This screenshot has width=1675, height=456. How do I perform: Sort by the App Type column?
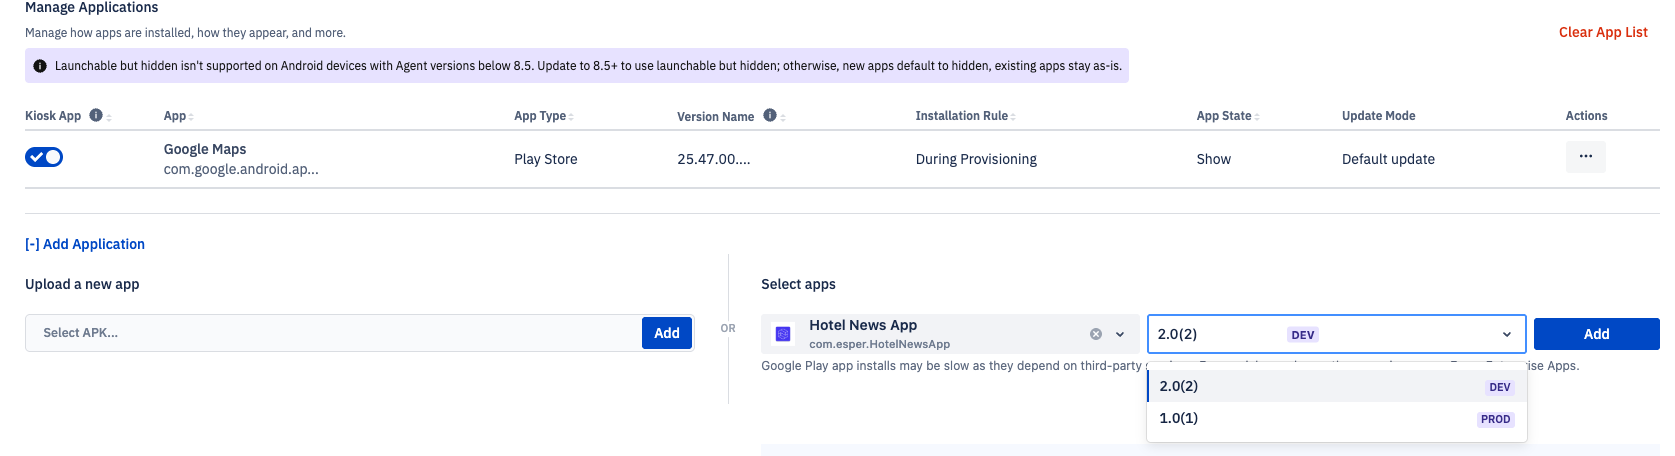coord(543,116)
